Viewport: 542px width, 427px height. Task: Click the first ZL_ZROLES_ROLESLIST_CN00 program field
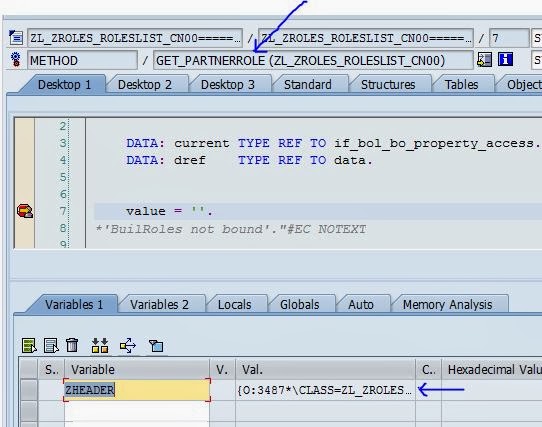point(135,38)
